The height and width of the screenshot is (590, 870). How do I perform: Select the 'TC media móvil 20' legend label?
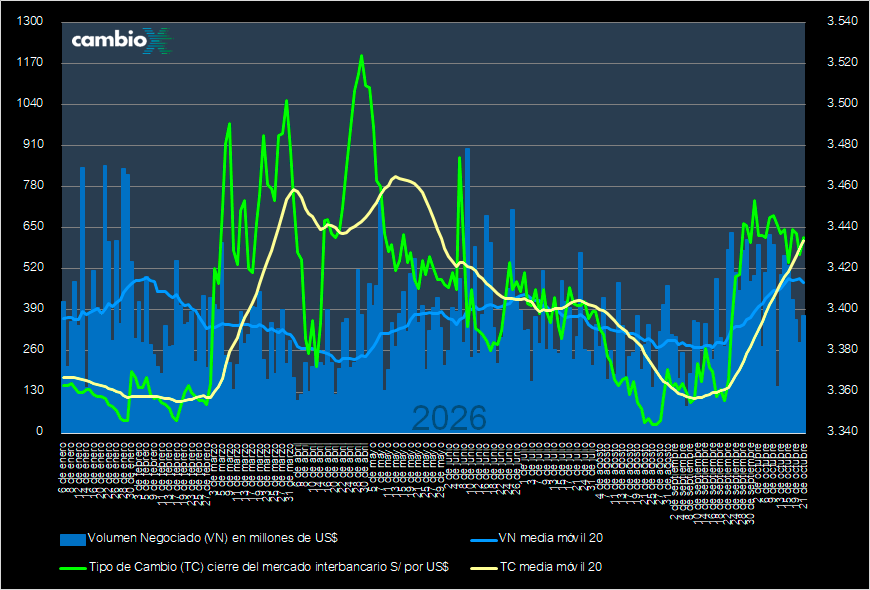point(551,568)
